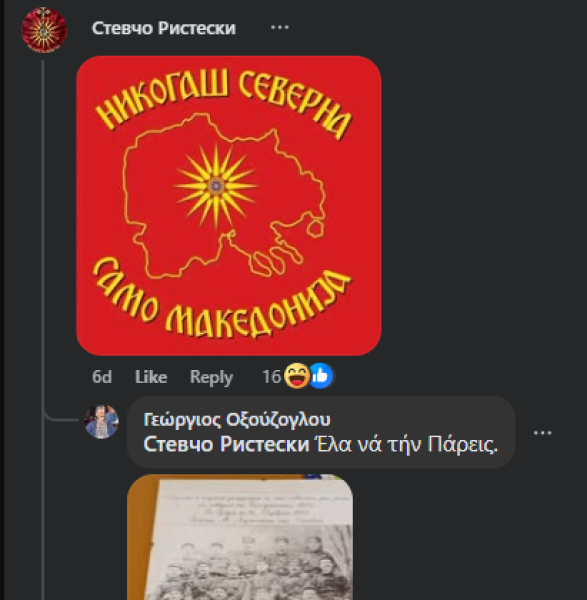Click the tagged Стевчо Ристески mention in reply
The height and width of the screenshot is (600, 587).
[x=226, y=444]
